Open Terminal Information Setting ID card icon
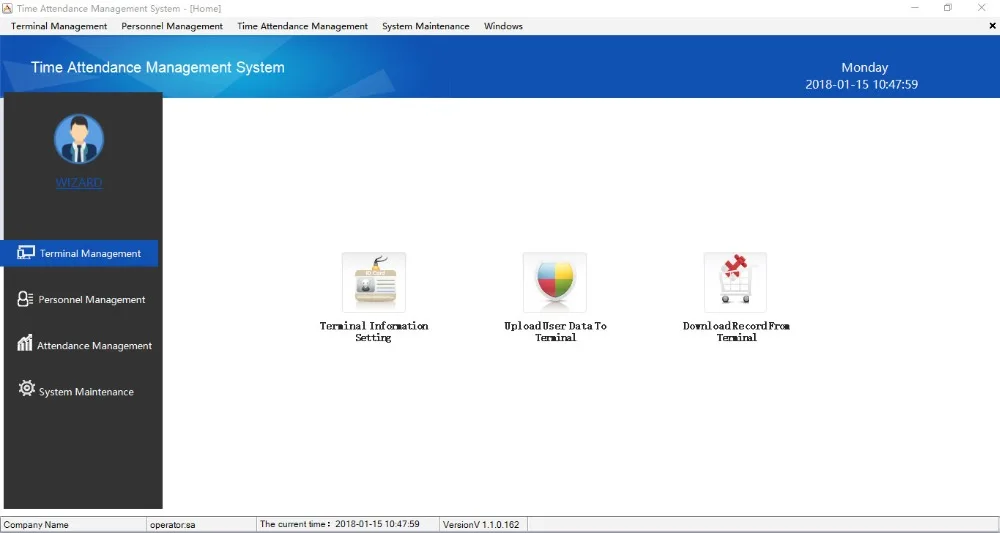1000x533 pixels. coord(374,282)
